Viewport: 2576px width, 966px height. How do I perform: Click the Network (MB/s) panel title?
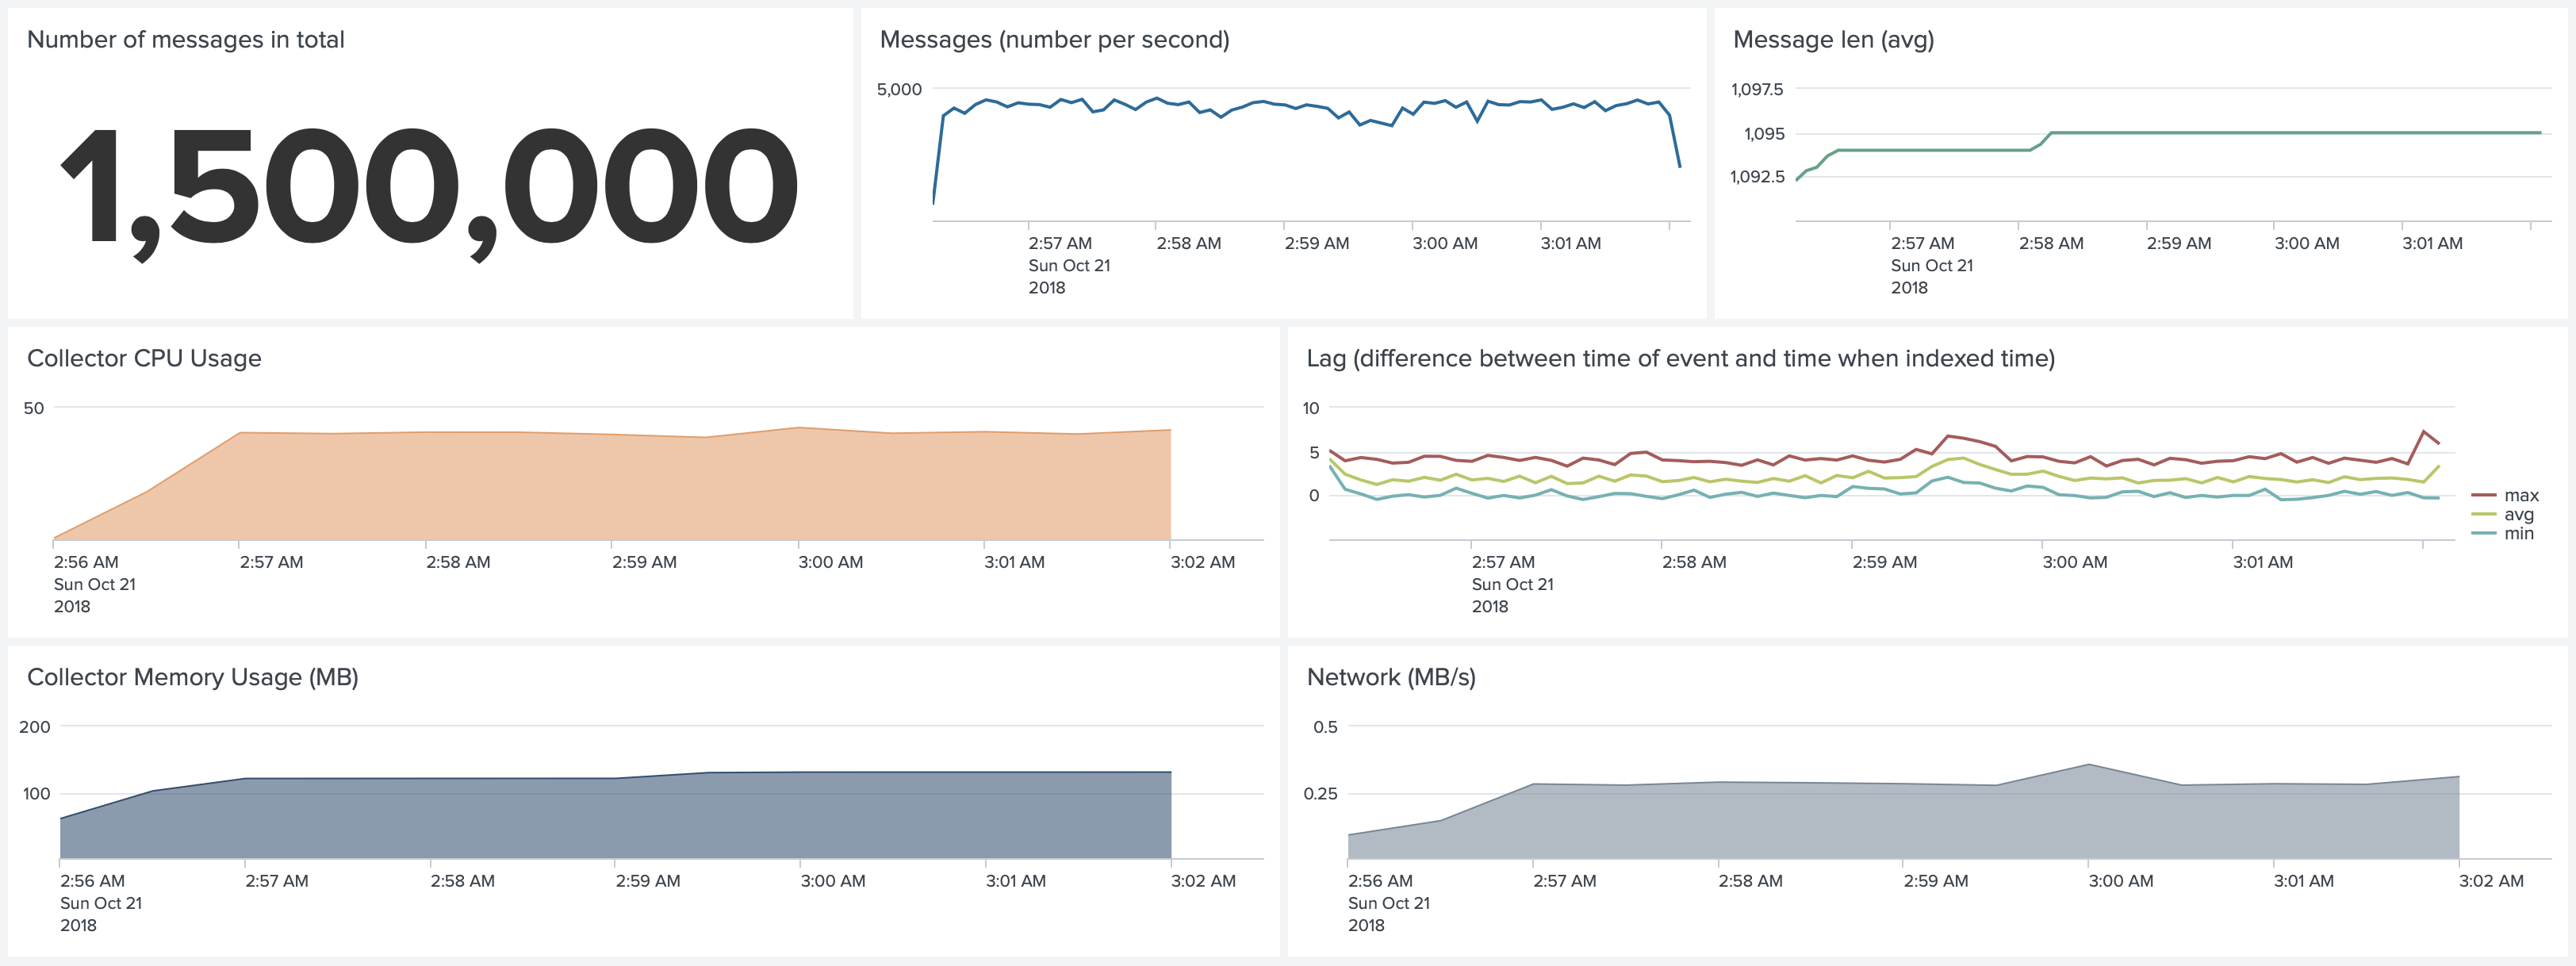tap(1390, 677)
